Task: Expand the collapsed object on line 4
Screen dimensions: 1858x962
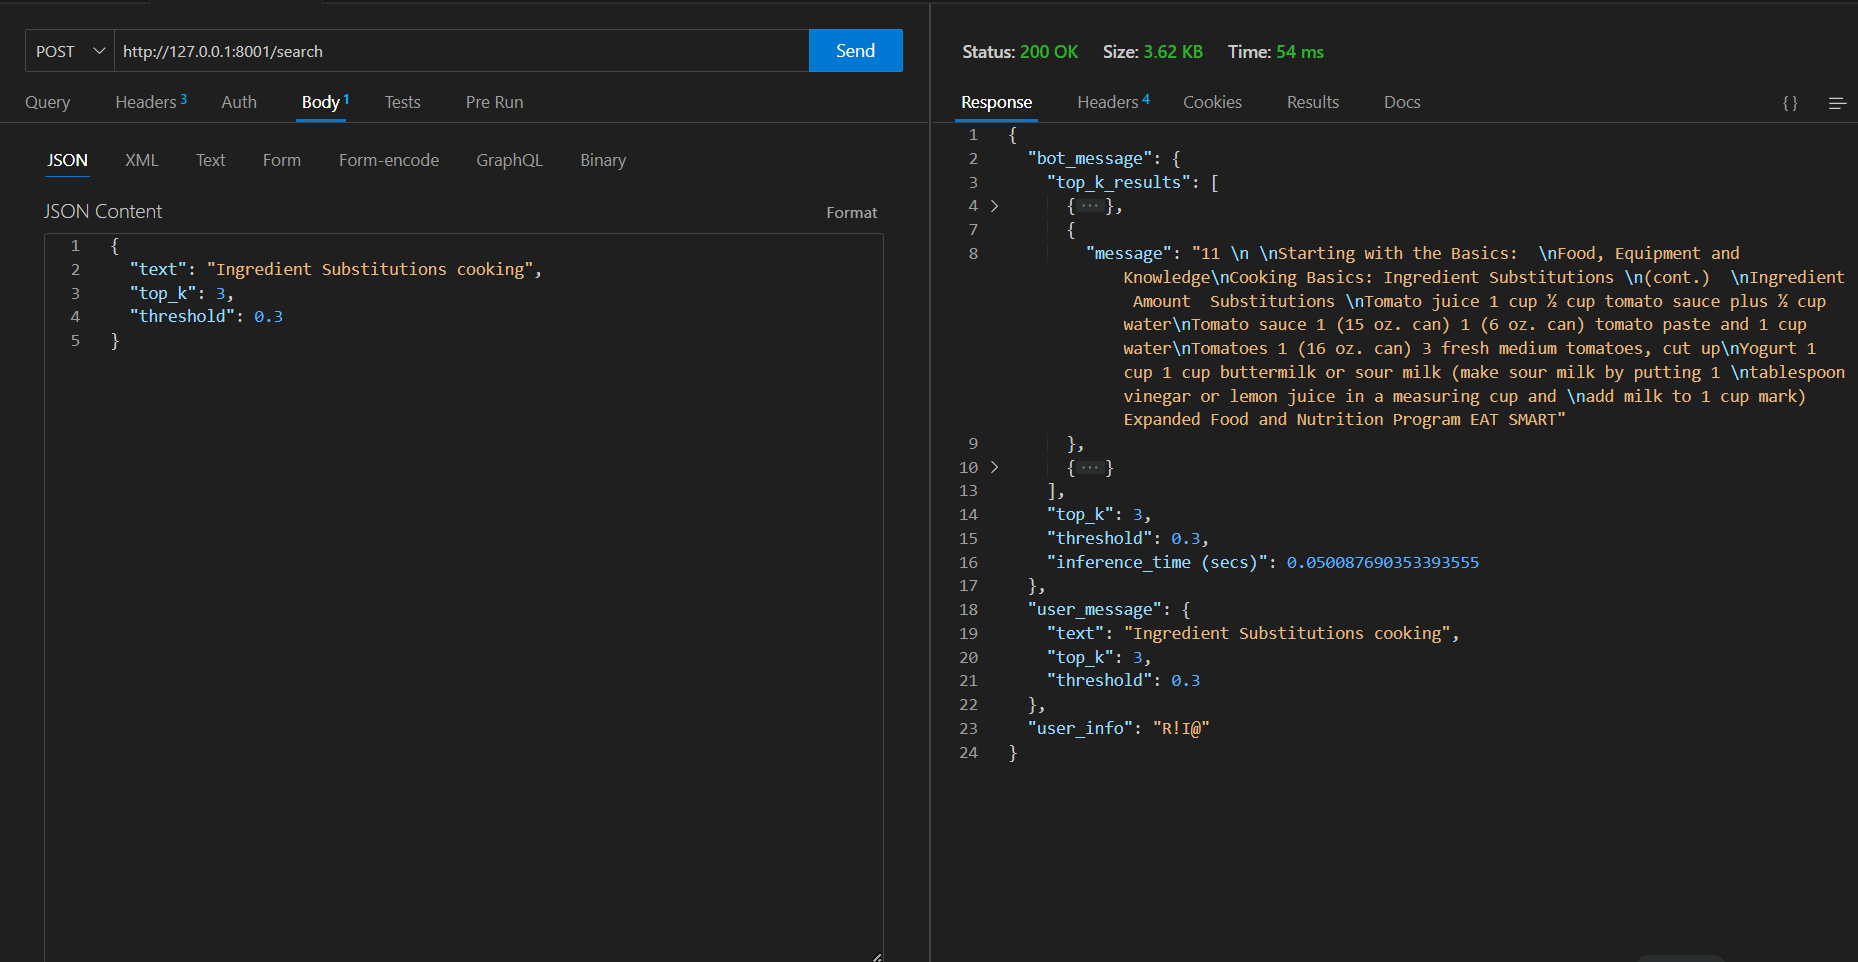Action: point(994,206)
